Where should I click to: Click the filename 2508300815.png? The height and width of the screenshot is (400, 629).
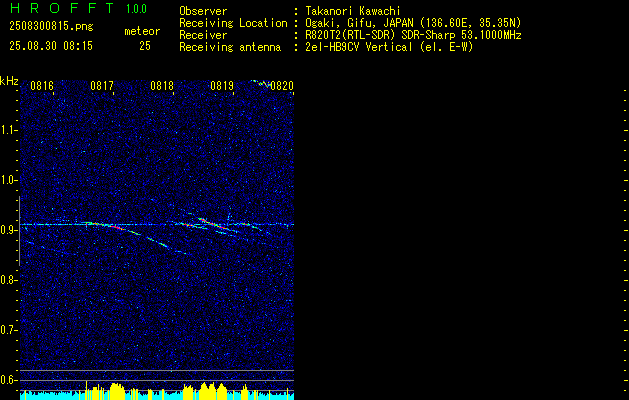[x=51, y=27]
